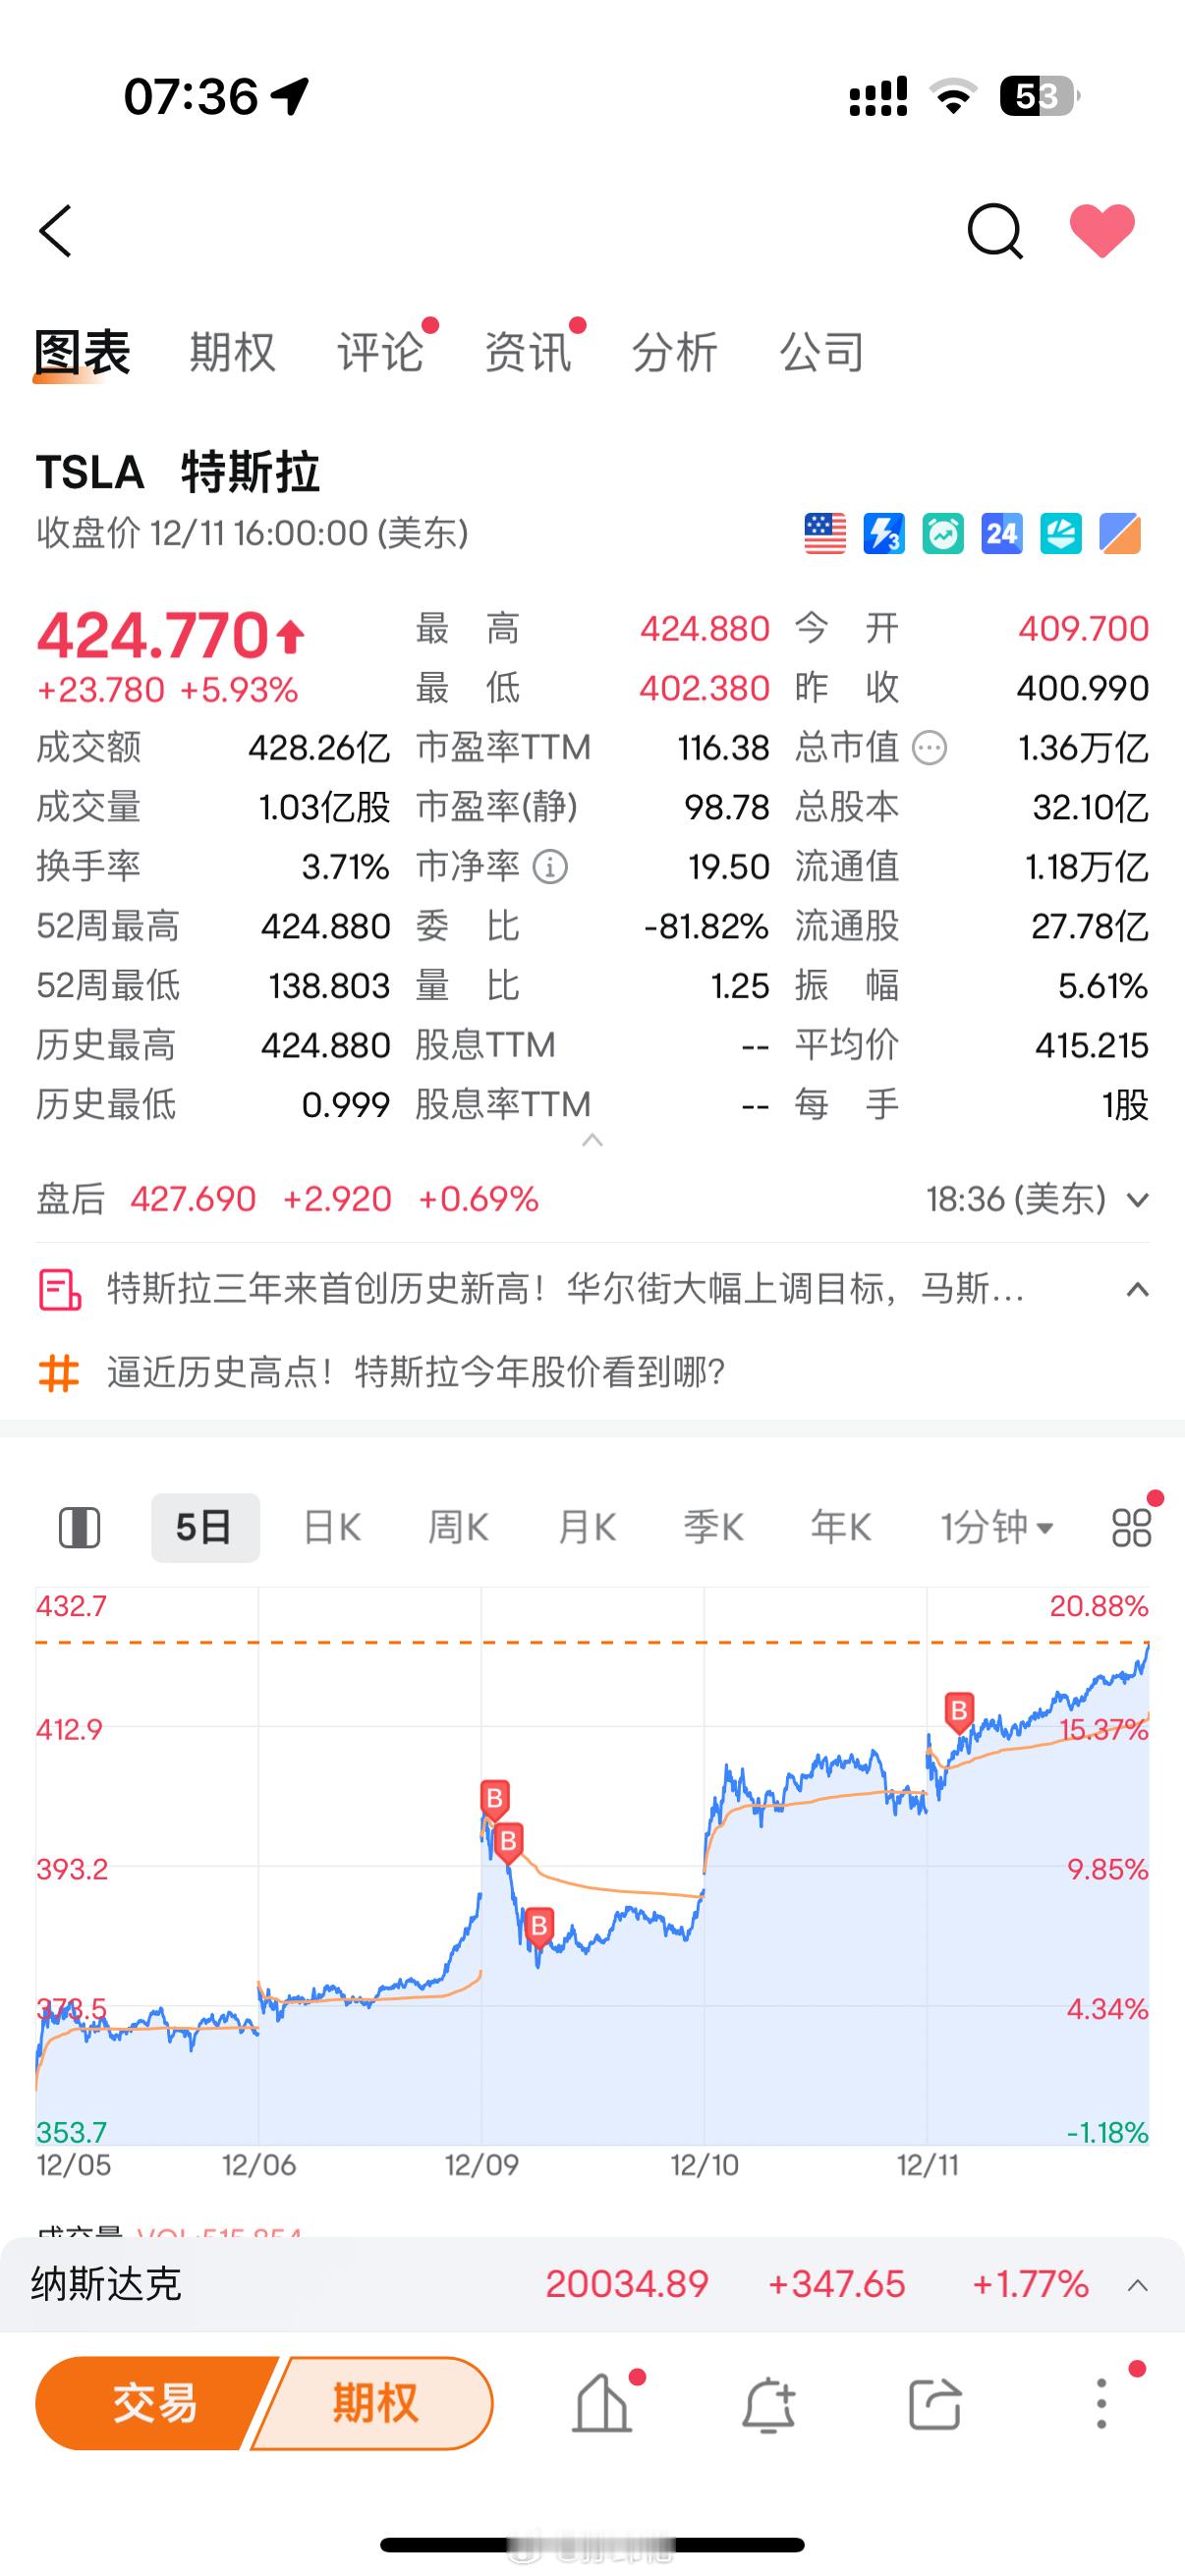Expand the 纳斯达克 index bar caret

pos(1137,2285)
